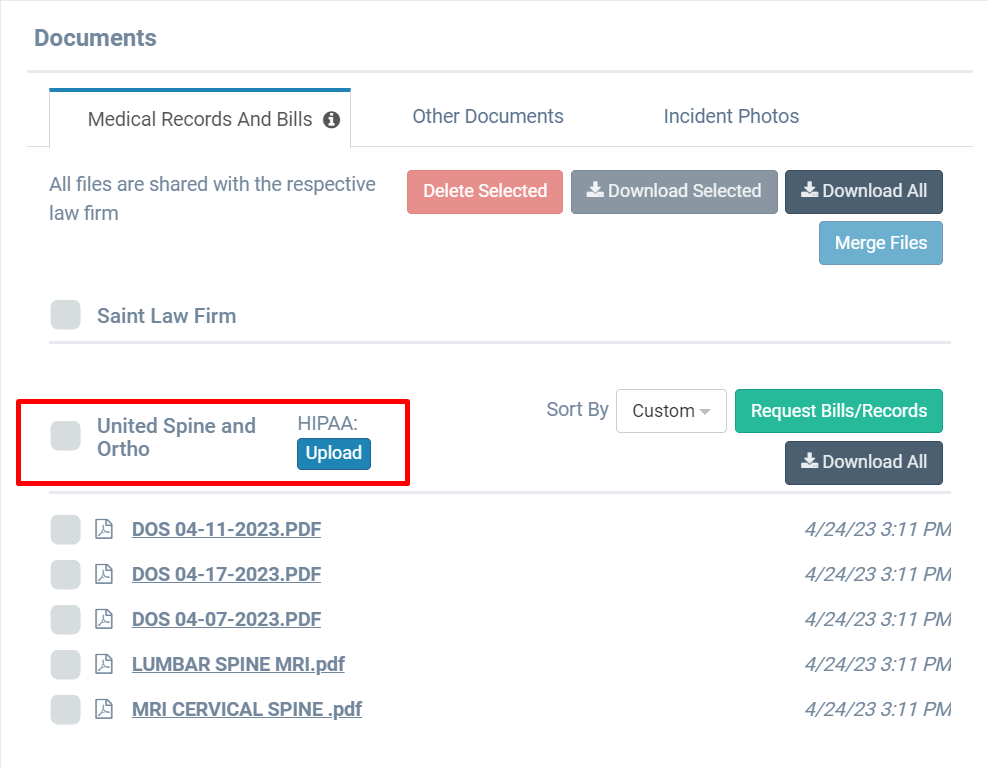Open the Other Documents tab
Screen dimensions: 988x767
[488, 117]
